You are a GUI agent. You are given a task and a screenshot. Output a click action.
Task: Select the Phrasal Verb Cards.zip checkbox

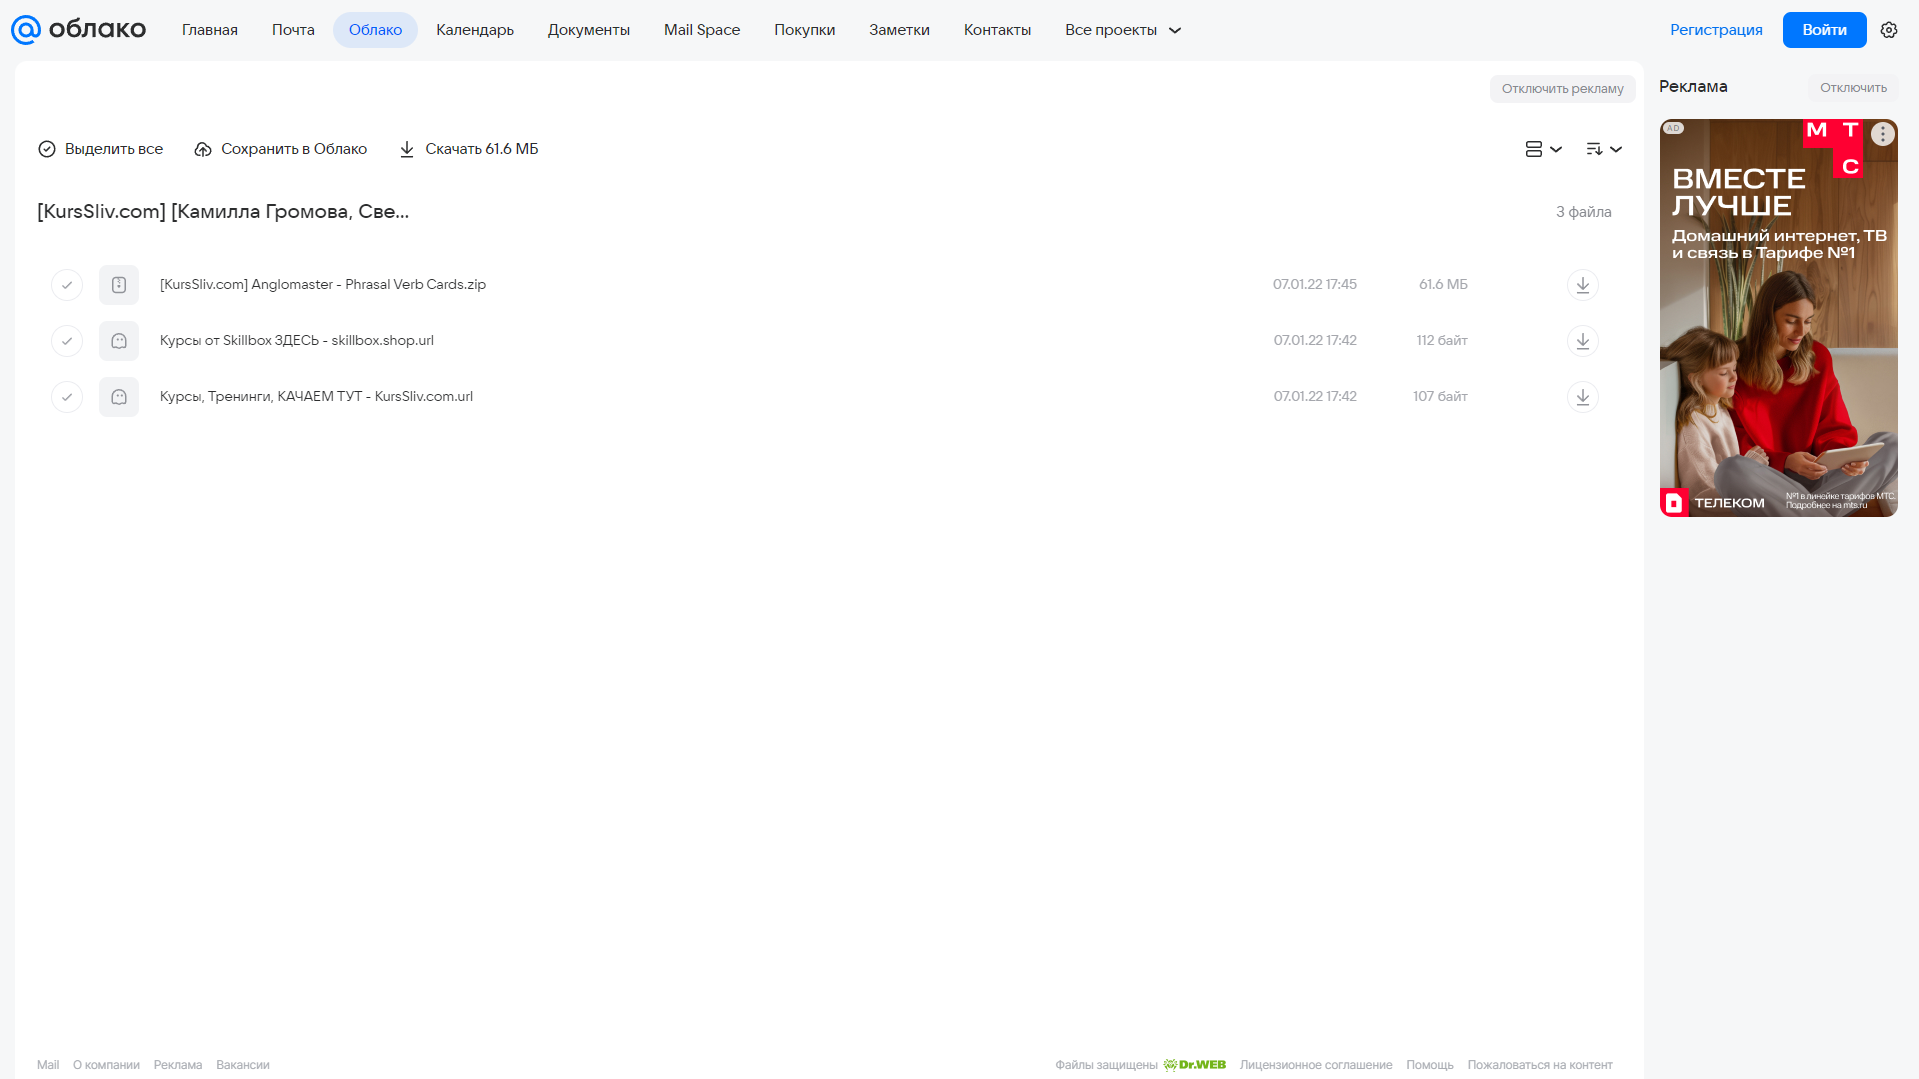click(x=67, y=285)
